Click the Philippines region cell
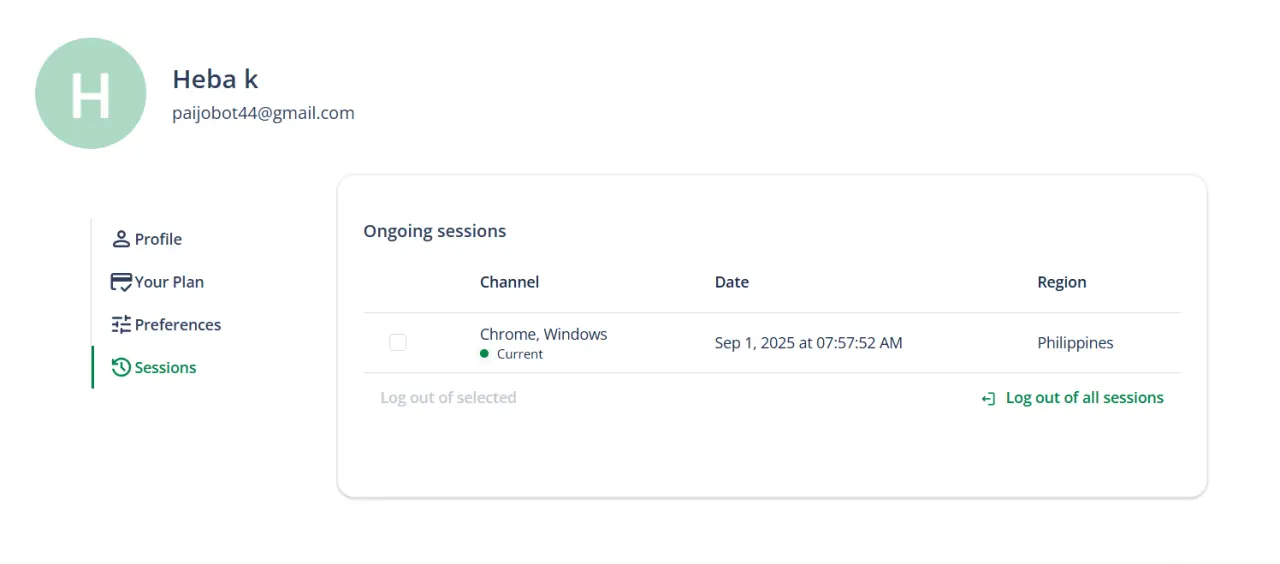The height and width of the screenshot is (564, 1280). coord(1076,343)
